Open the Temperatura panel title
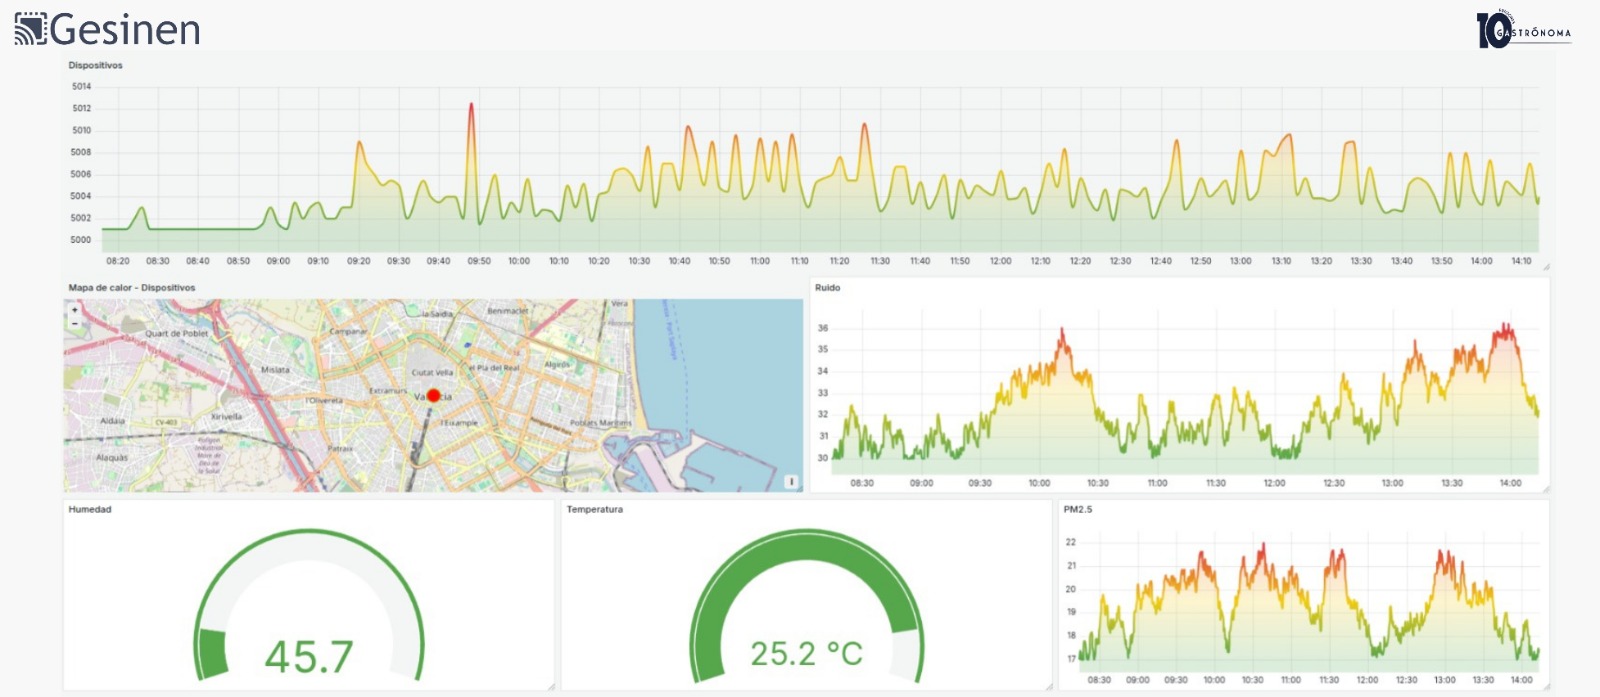 pyautogui.click(x=594, y=510)
